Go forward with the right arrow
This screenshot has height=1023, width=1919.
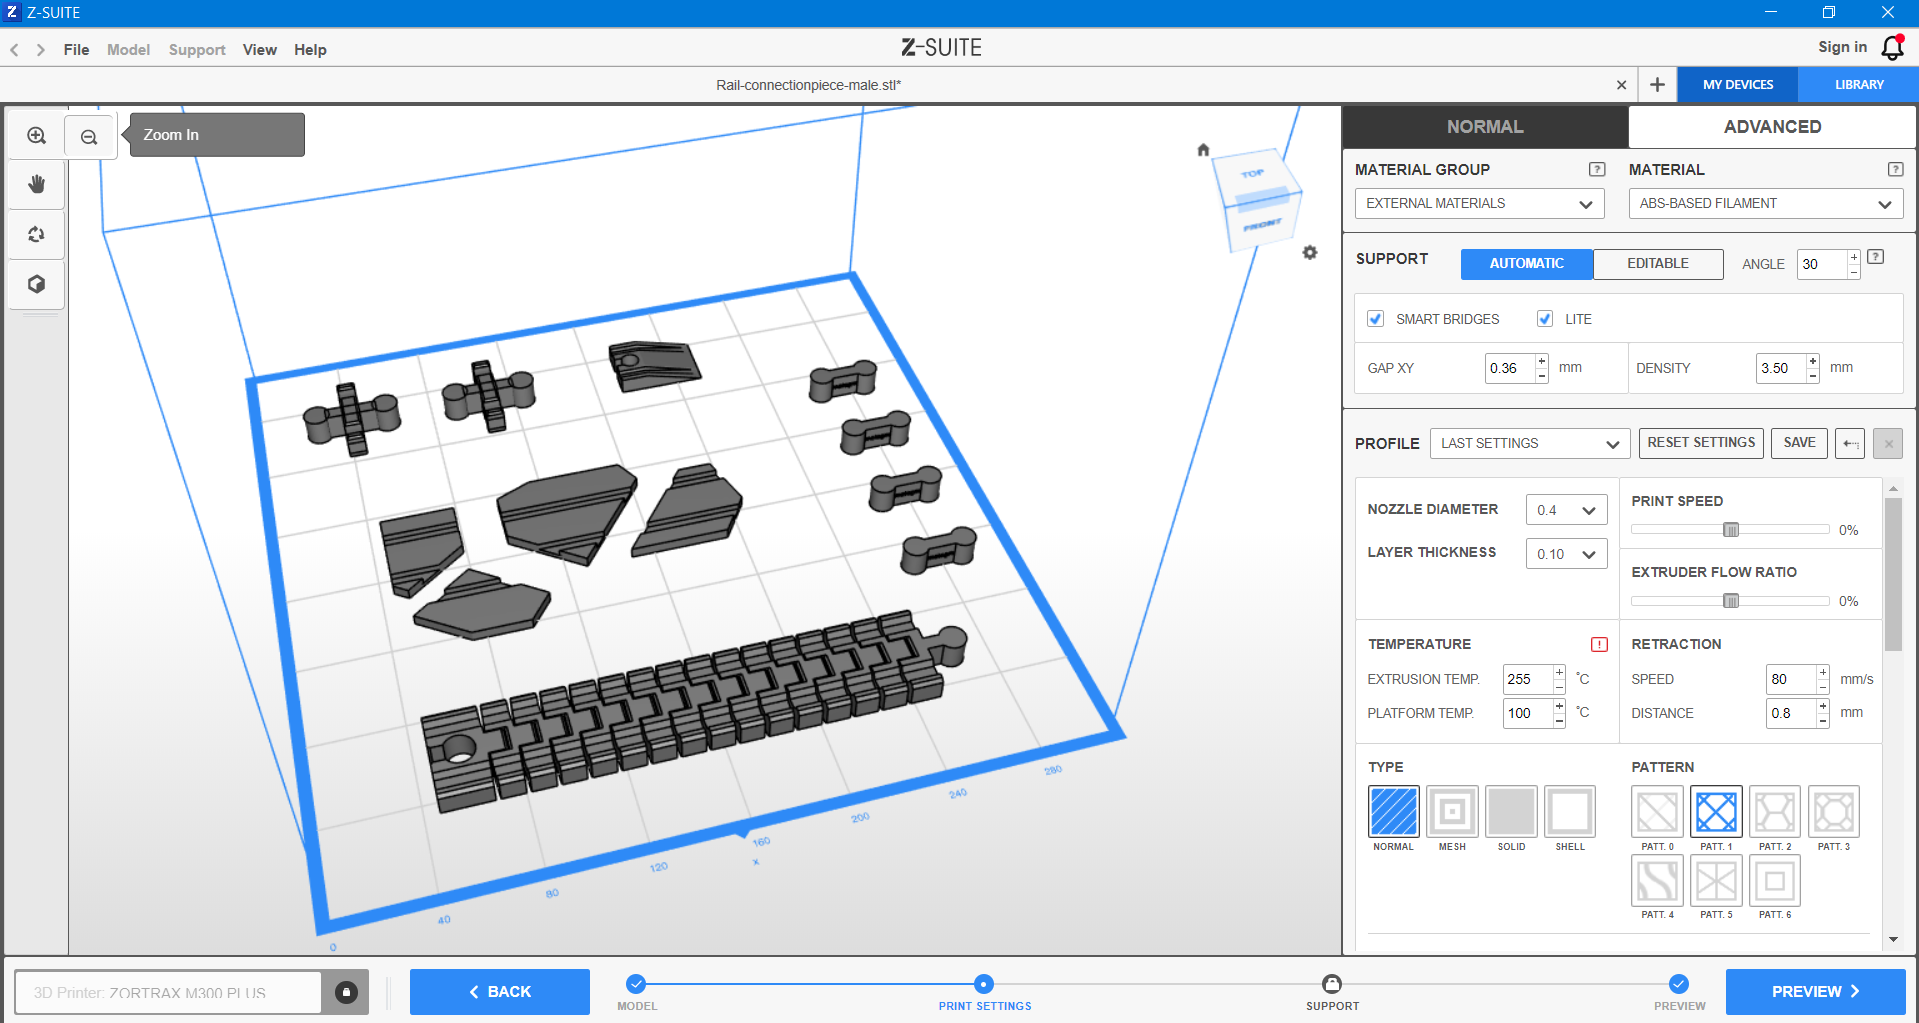coord(40,50)
